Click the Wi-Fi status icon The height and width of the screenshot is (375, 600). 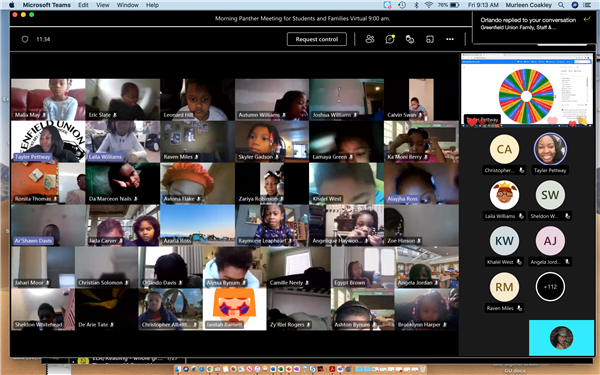[429, 5]
